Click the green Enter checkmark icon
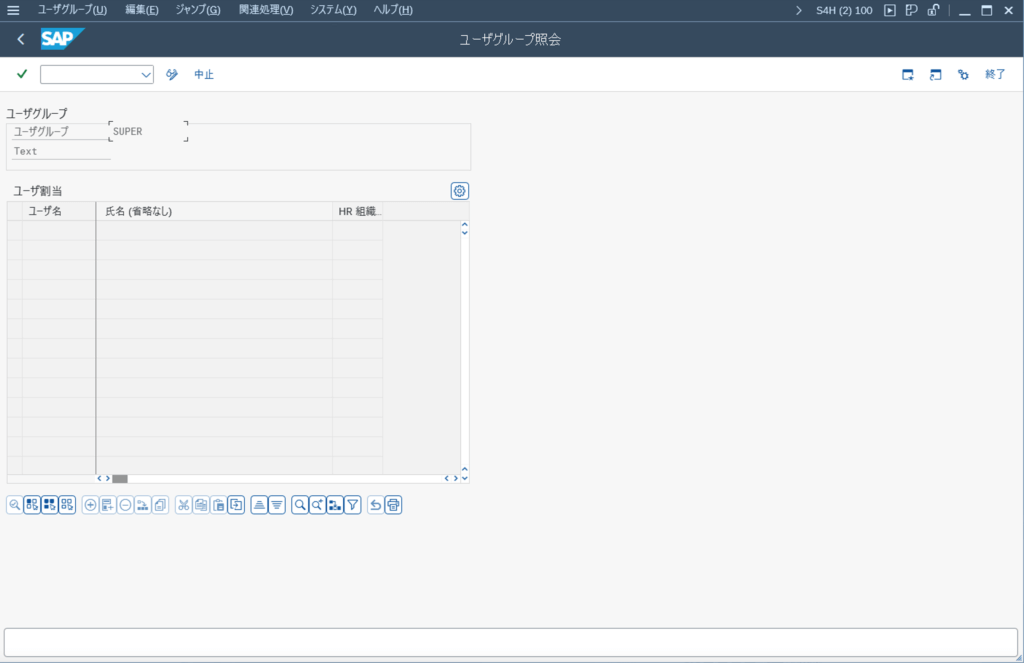The image size is (1024, 663). click(22, 74)
